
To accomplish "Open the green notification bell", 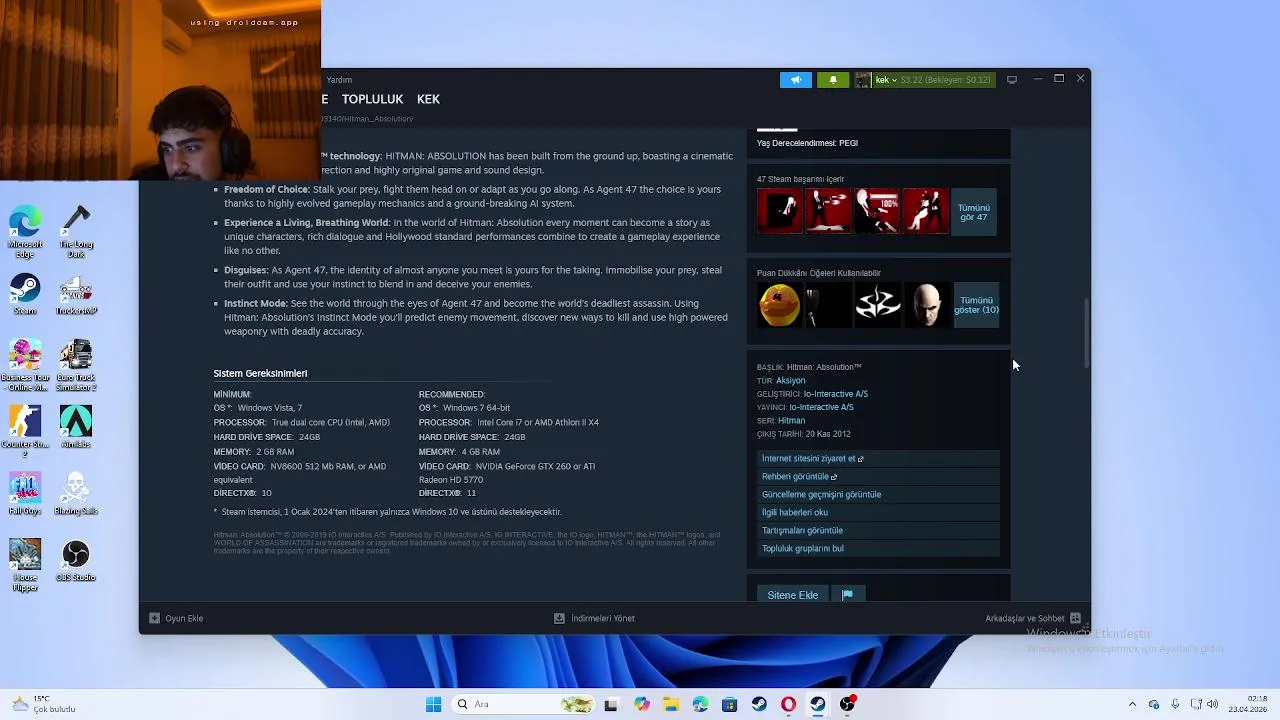I will tap(833, 80).
